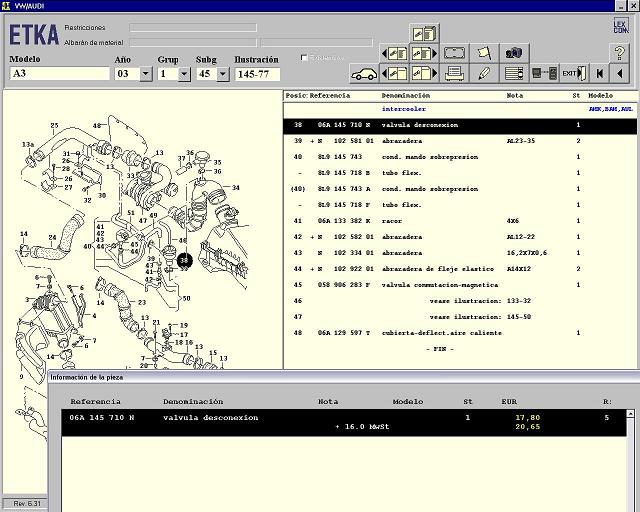Click callout number 34 in the diagram
Image resolution: width=640 pixels, height=512 pixels.
[x=236, y=188]
